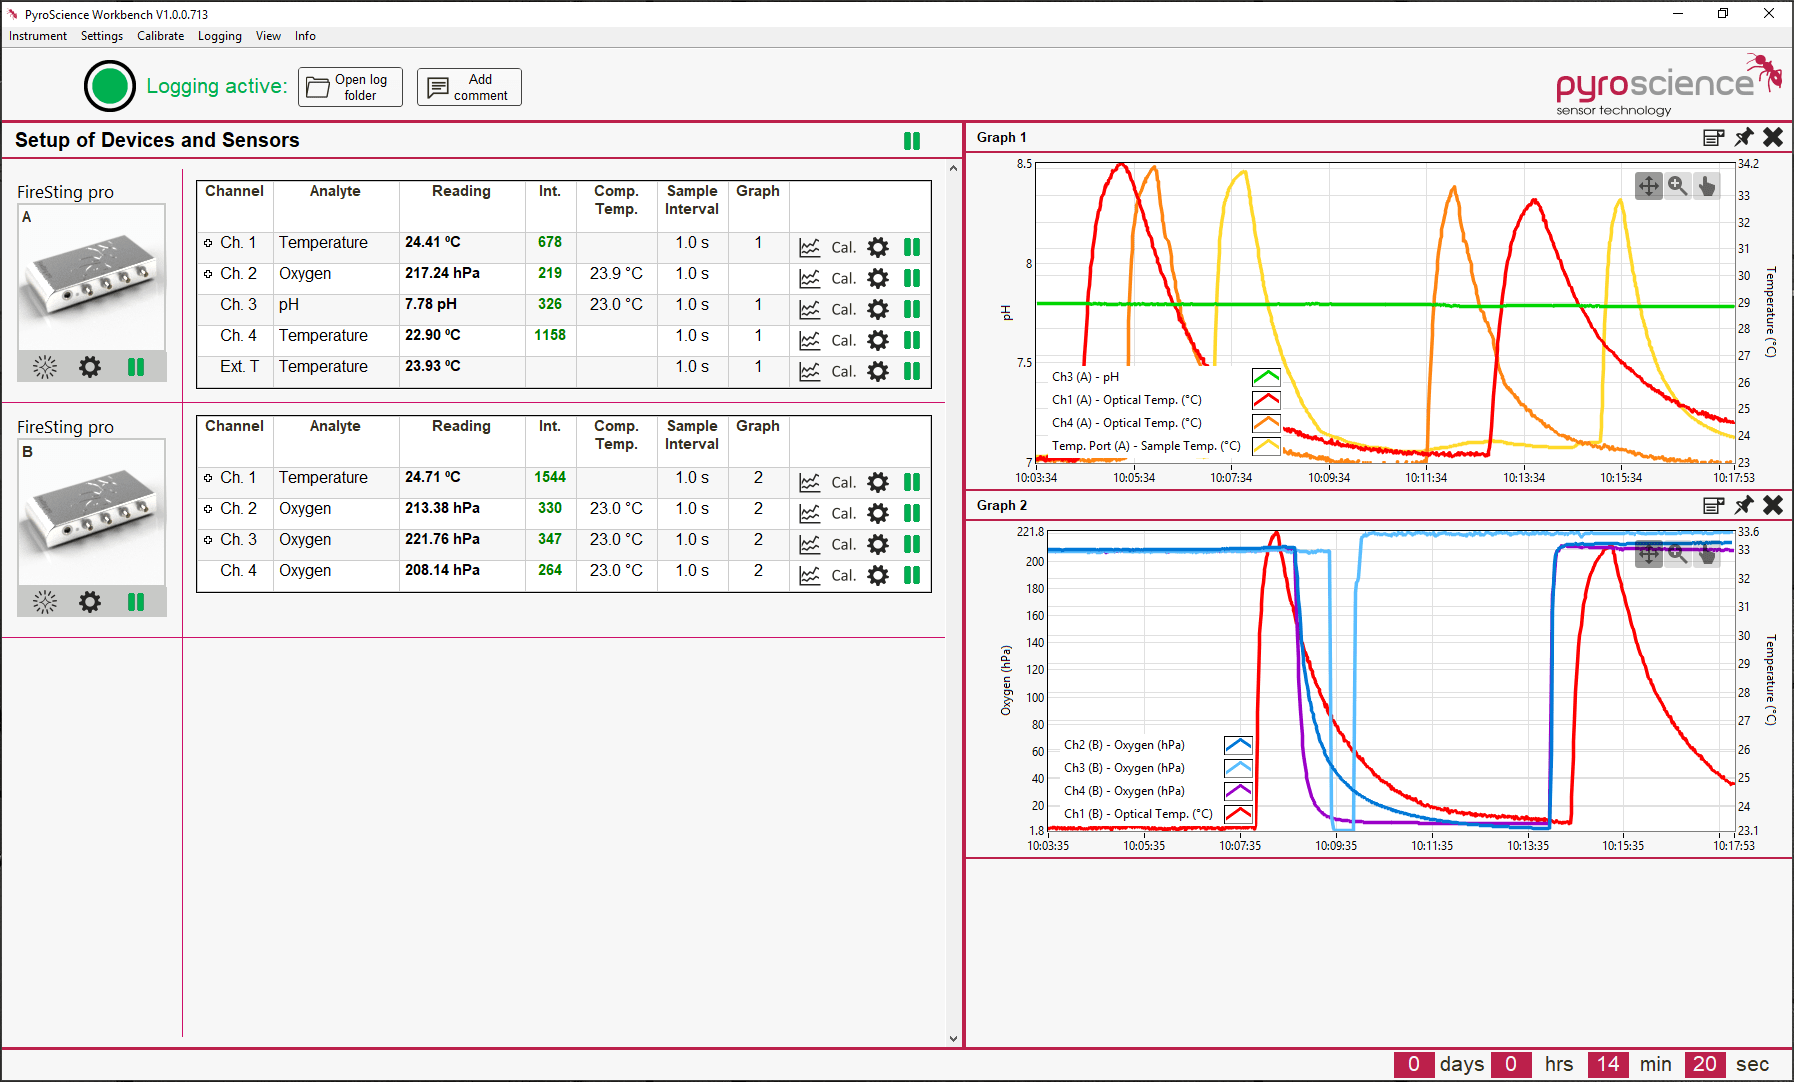
Task: Open graph icon for Device A Ch. 1
Action: [x=810, y=247]
